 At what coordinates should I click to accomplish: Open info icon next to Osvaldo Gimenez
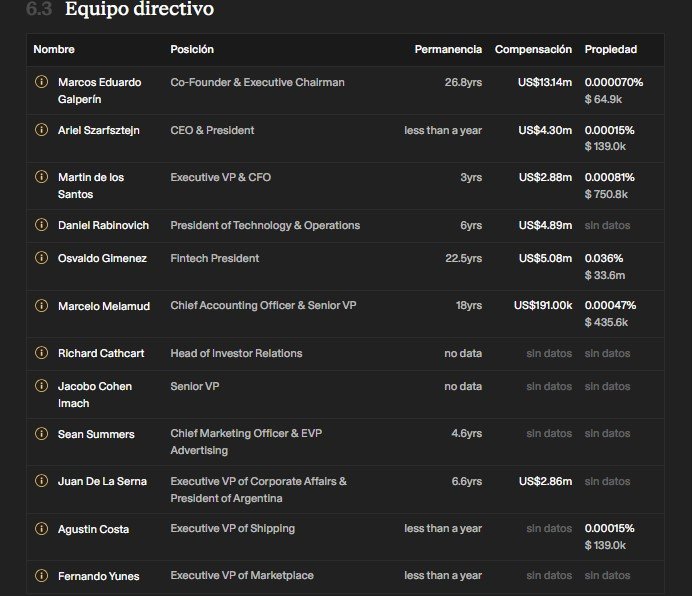coord(41,257)
